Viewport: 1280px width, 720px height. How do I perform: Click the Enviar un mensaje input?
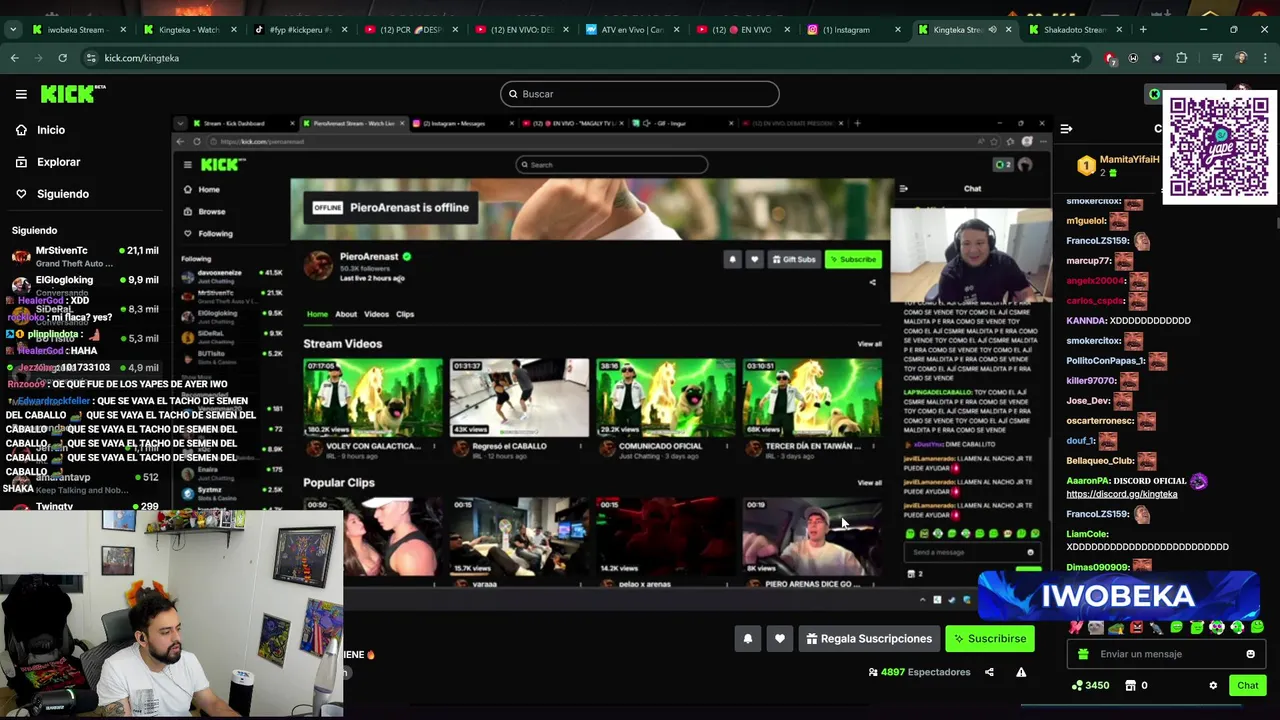(1165, 654)
